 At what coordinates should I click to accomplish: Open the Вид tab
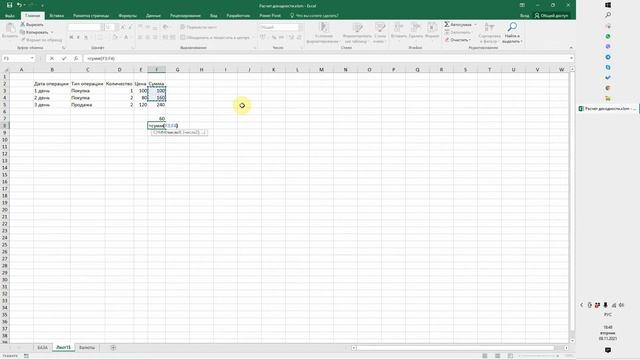213,16
